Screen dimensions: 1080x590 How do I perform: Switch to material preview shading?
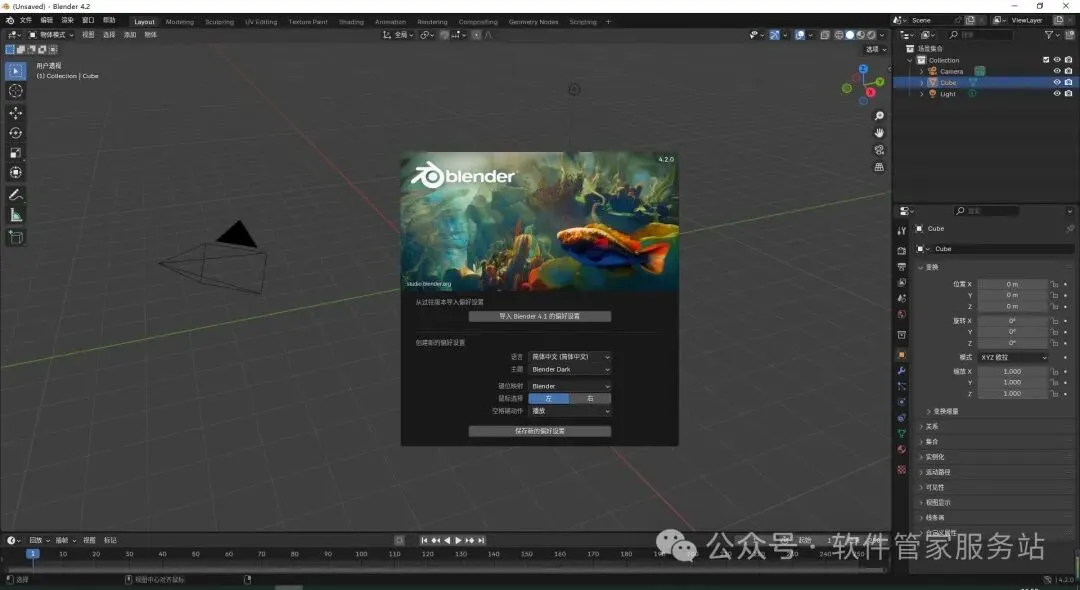tap(860, 34)
